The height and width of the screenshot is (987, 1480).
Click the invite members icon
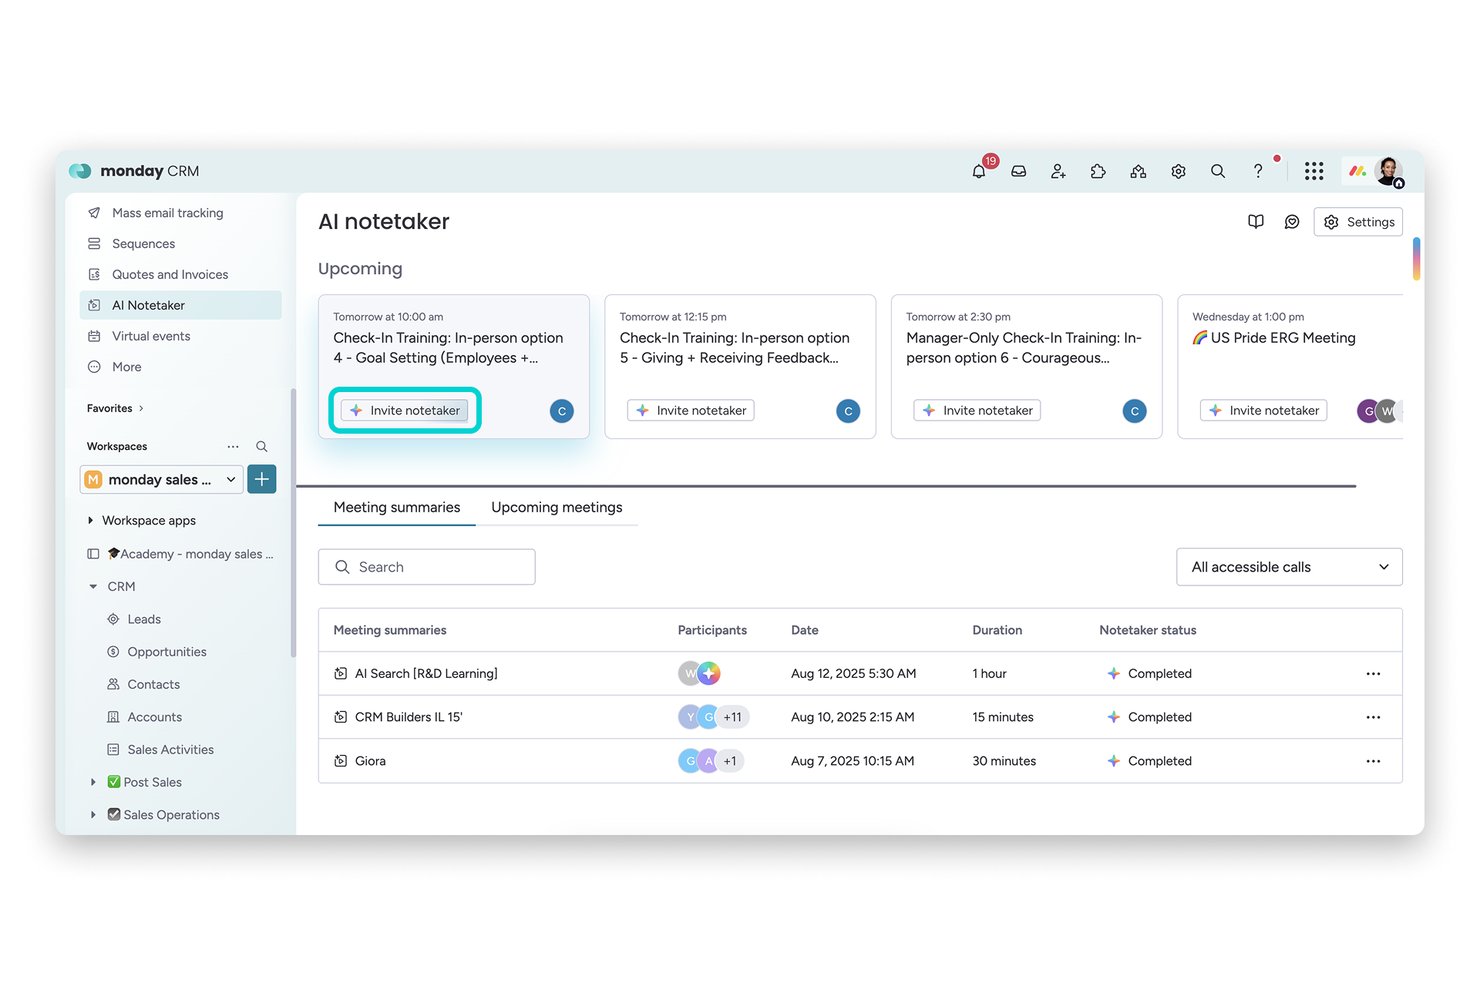point(1058,171)
